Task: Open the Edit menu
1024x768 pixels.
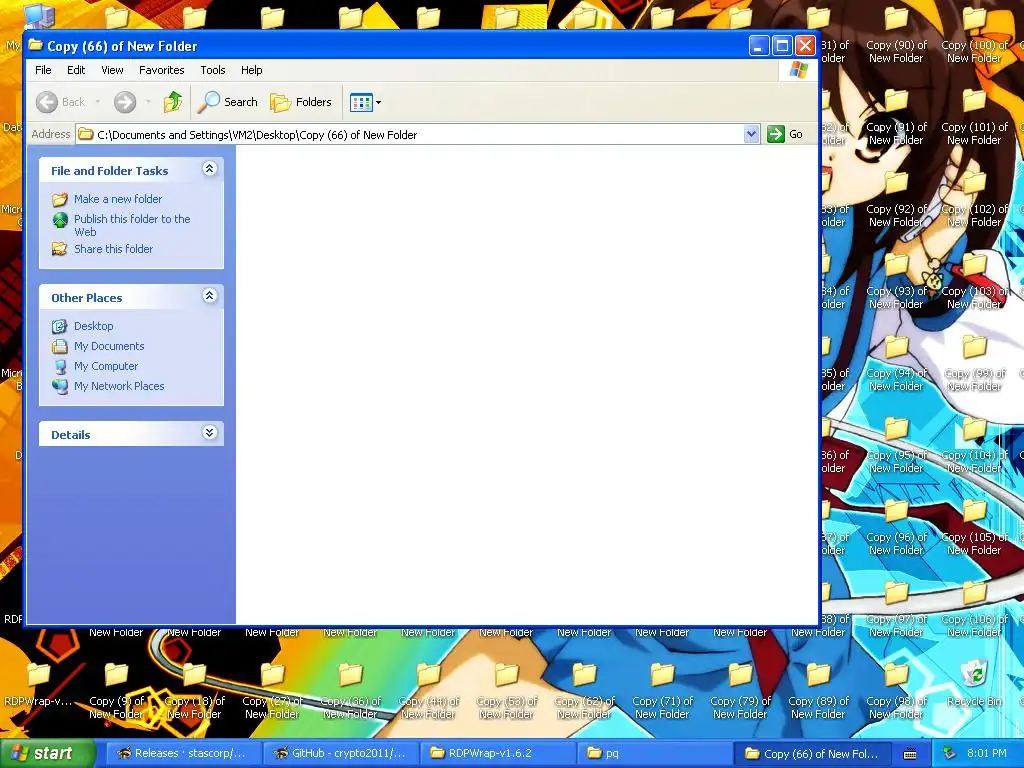Action: [76, 70]
